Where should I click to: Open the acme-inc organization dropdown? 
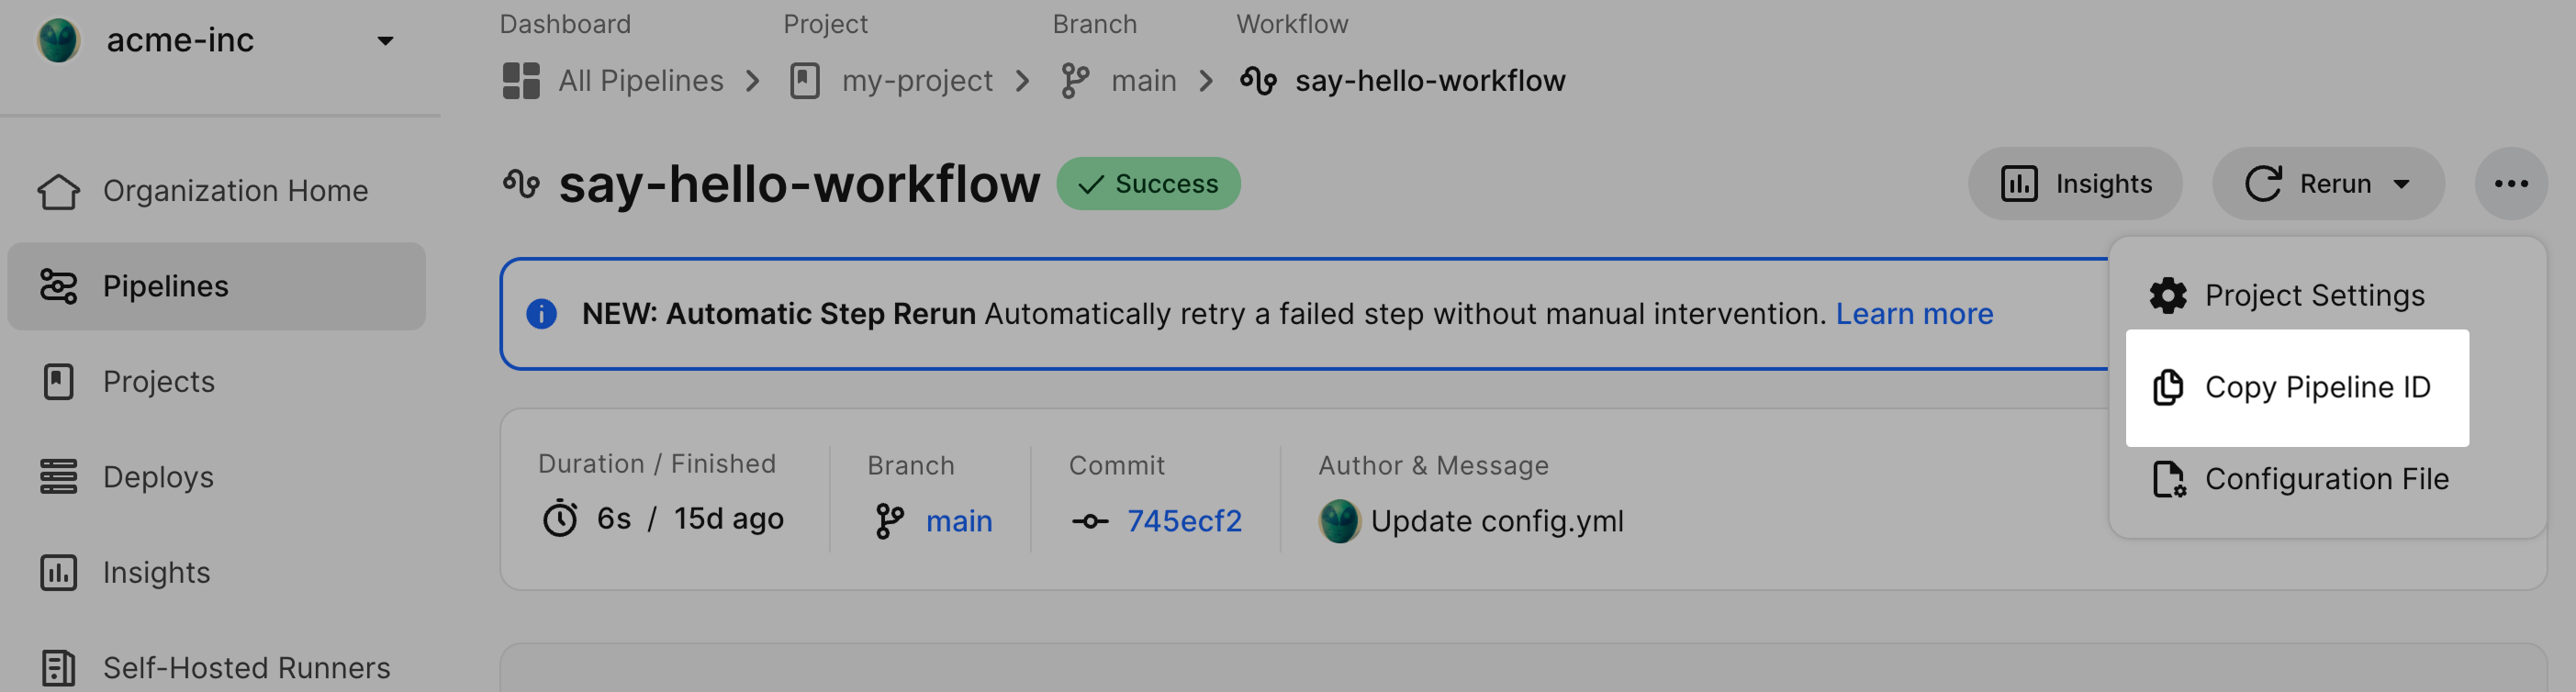point(385,41)
